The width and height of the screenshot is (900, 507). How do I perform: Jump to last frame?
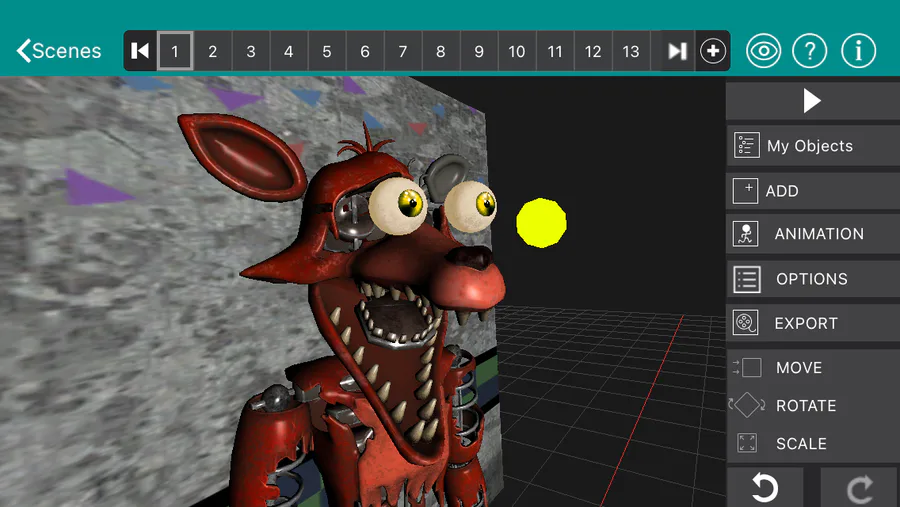(677, 51)
